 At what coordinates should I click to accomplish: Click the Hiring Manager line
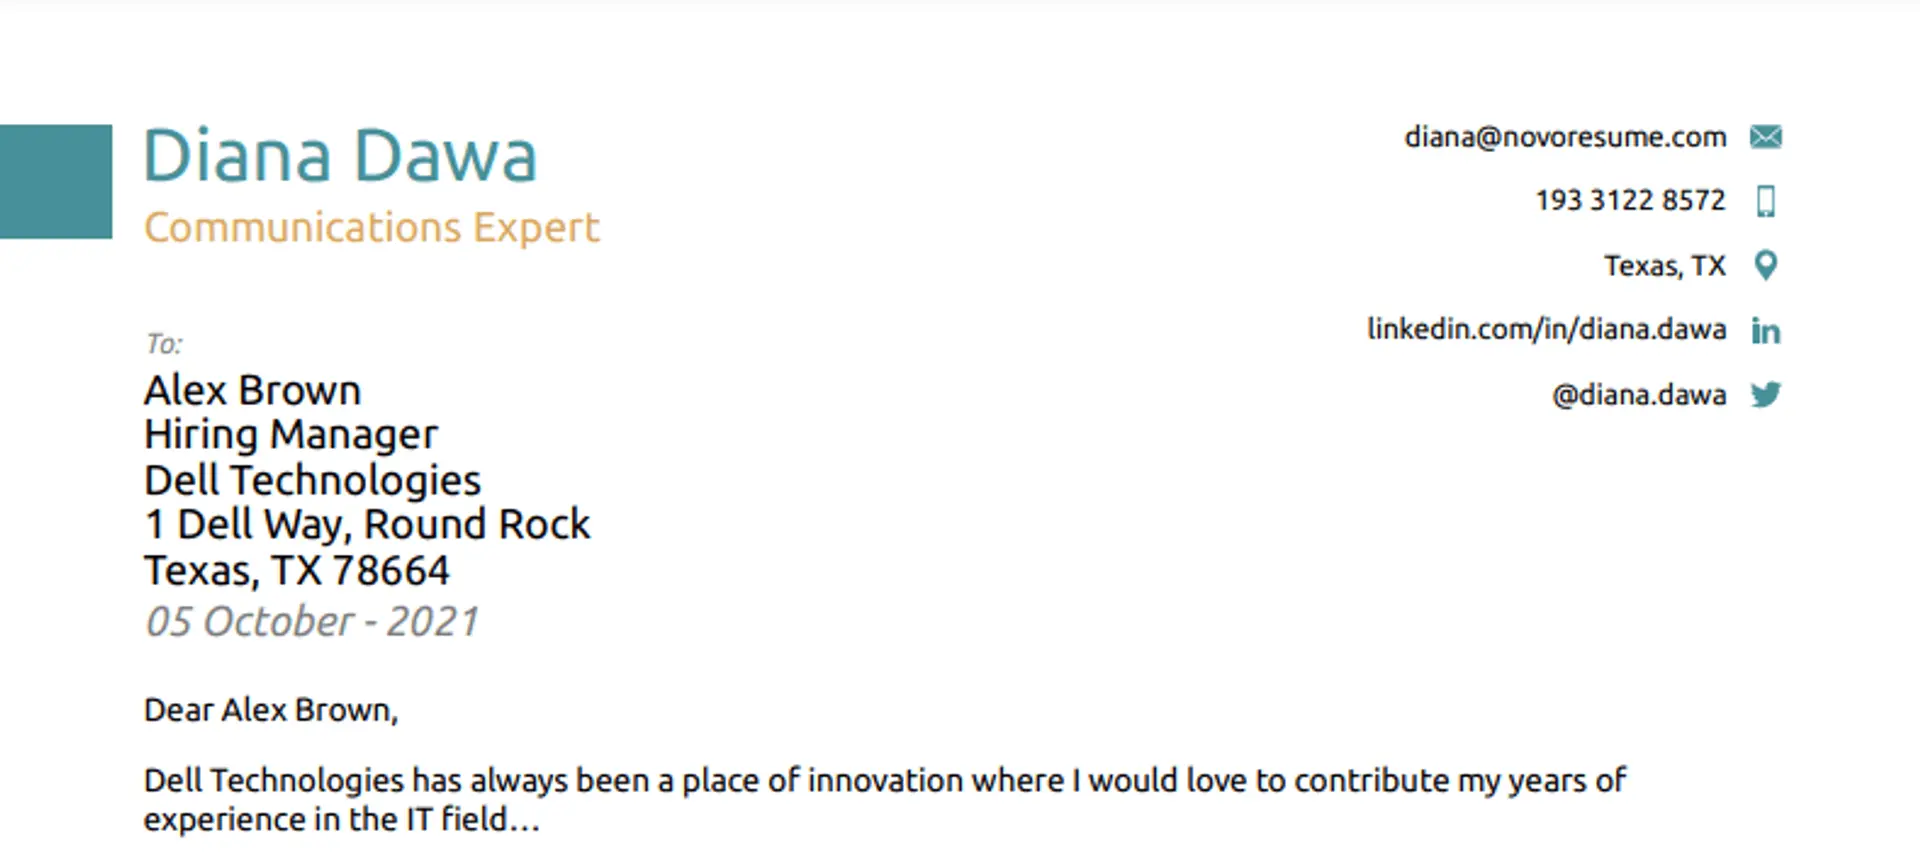pos(291,435)
